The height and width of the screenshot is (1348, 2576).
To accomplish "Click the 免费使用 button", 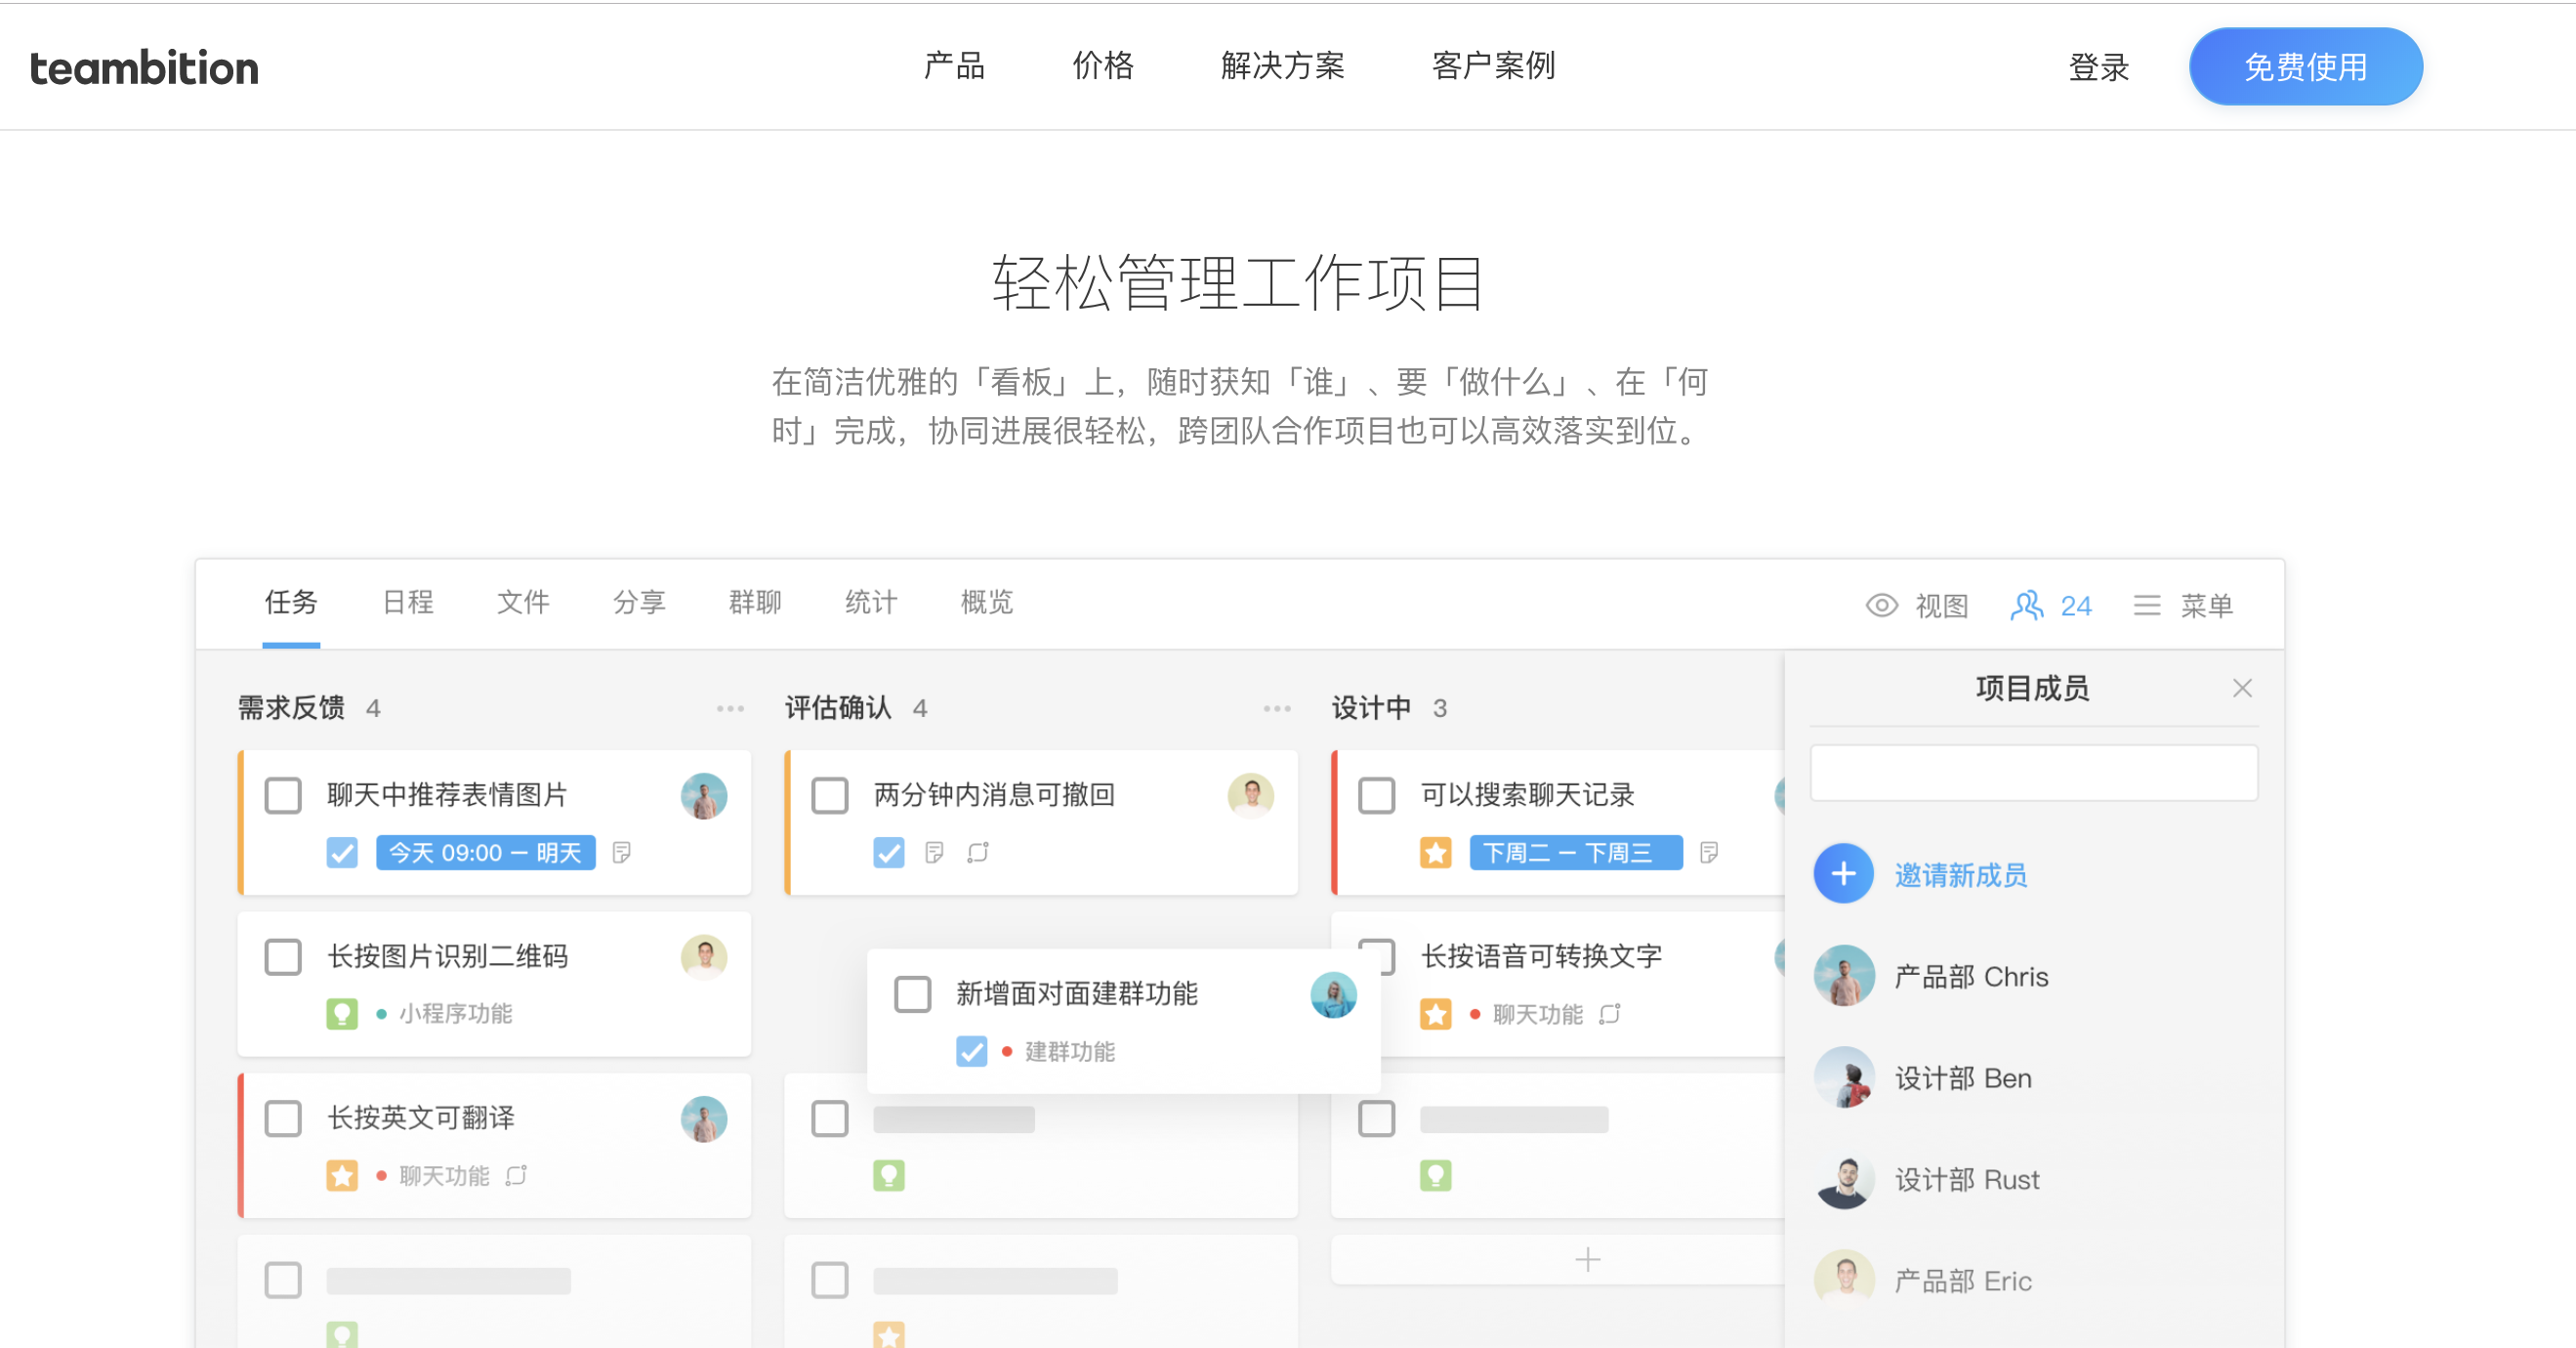I will [2304, 67].
